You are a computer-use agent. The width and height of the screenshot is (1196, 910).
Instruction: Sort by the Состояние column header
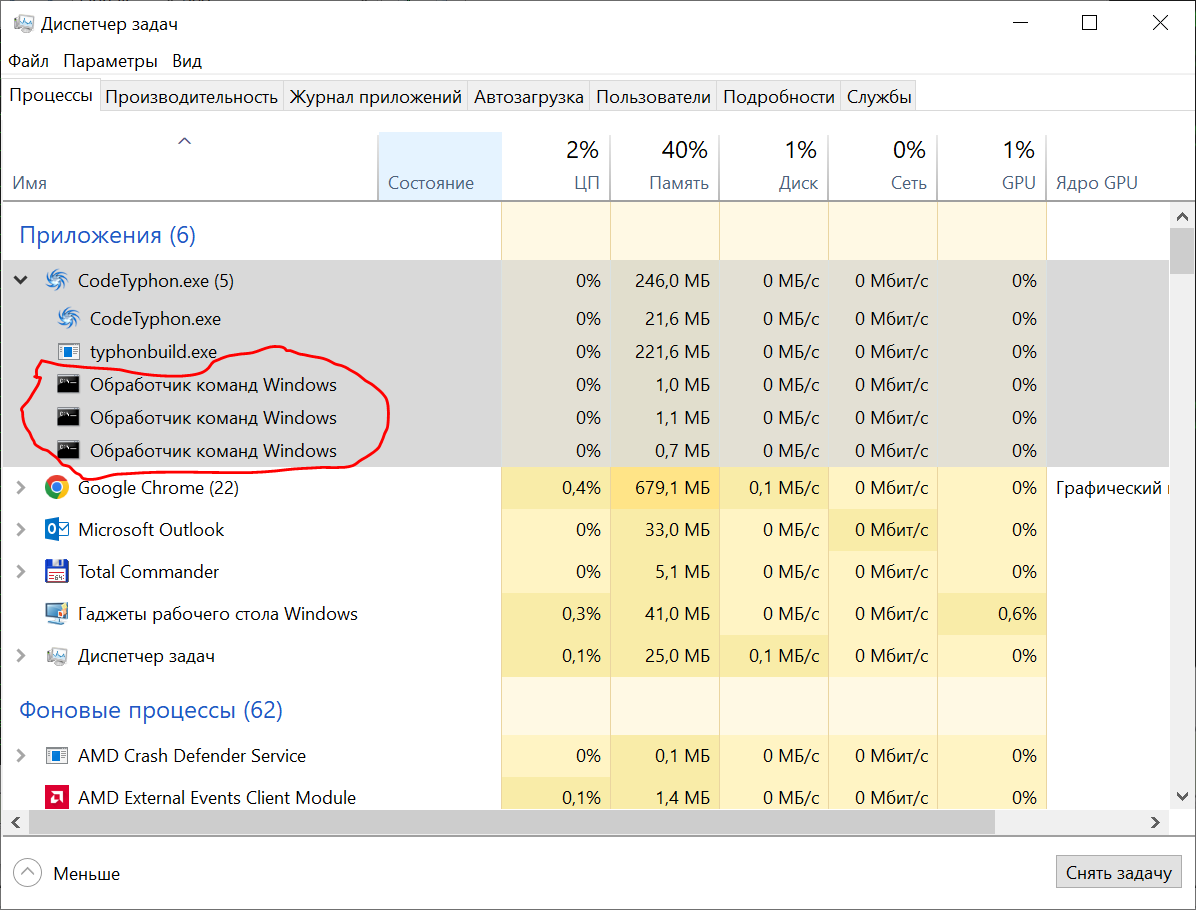(x=440, y=166)
